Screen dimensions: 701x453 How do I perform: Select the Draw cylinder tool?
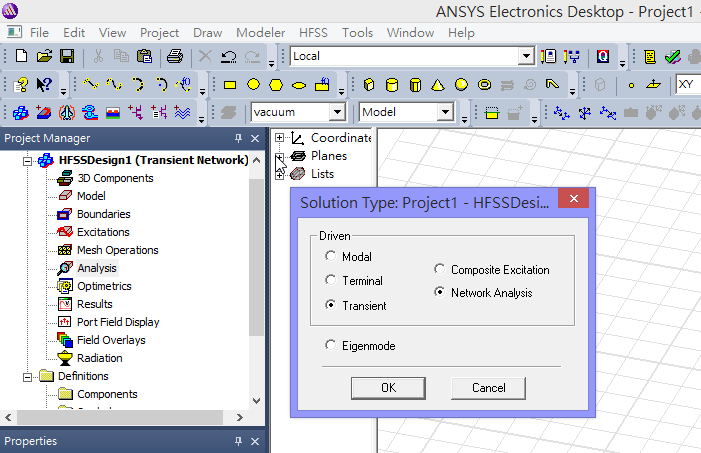coord(392,85)
